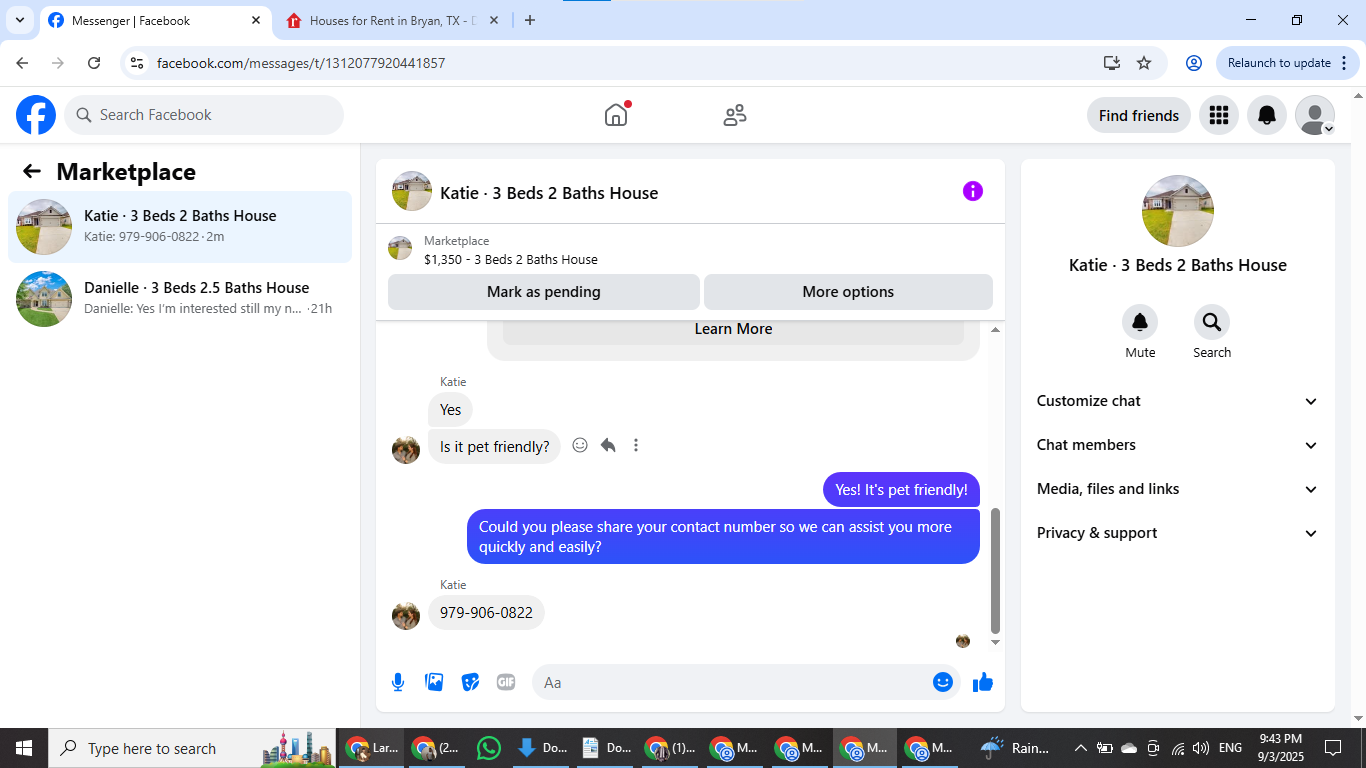Reply to the 'Is it pet friendly?' message
Viewport: 1366px width, 768px height.
608,445
